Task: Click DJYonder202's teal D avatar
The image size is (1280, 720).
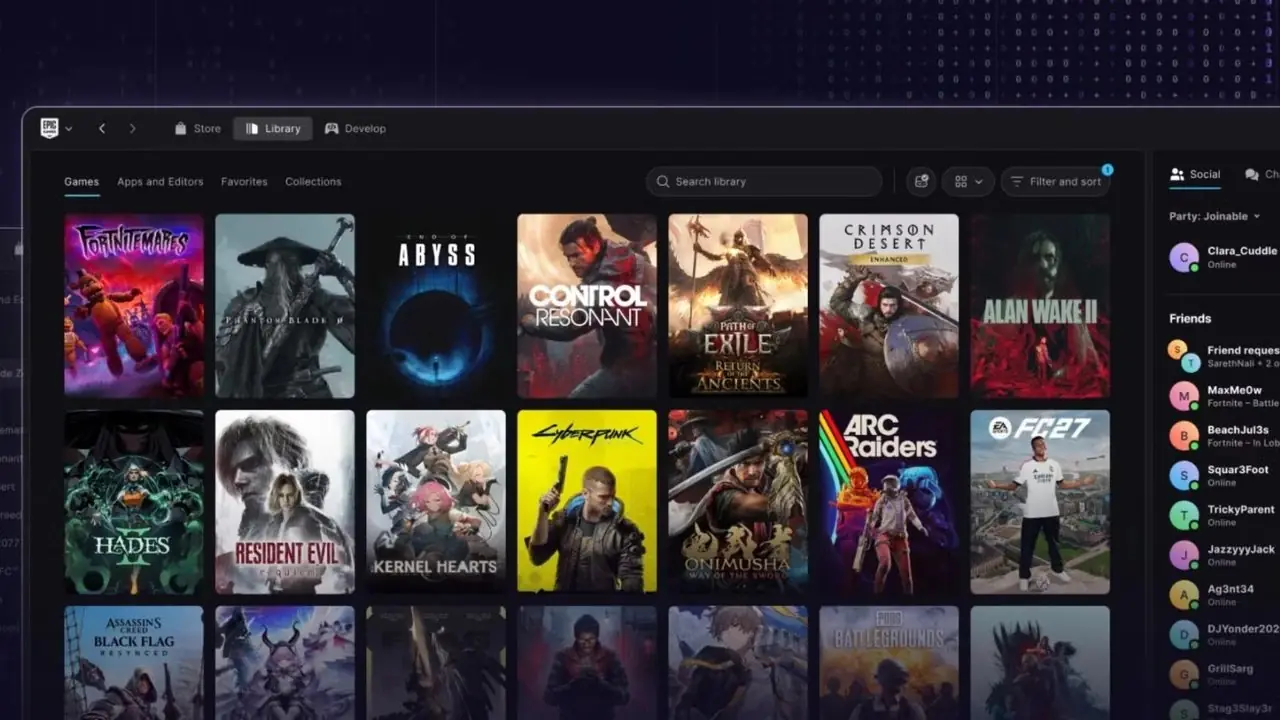Action: pyautogui.click(x=1184, y=635)
